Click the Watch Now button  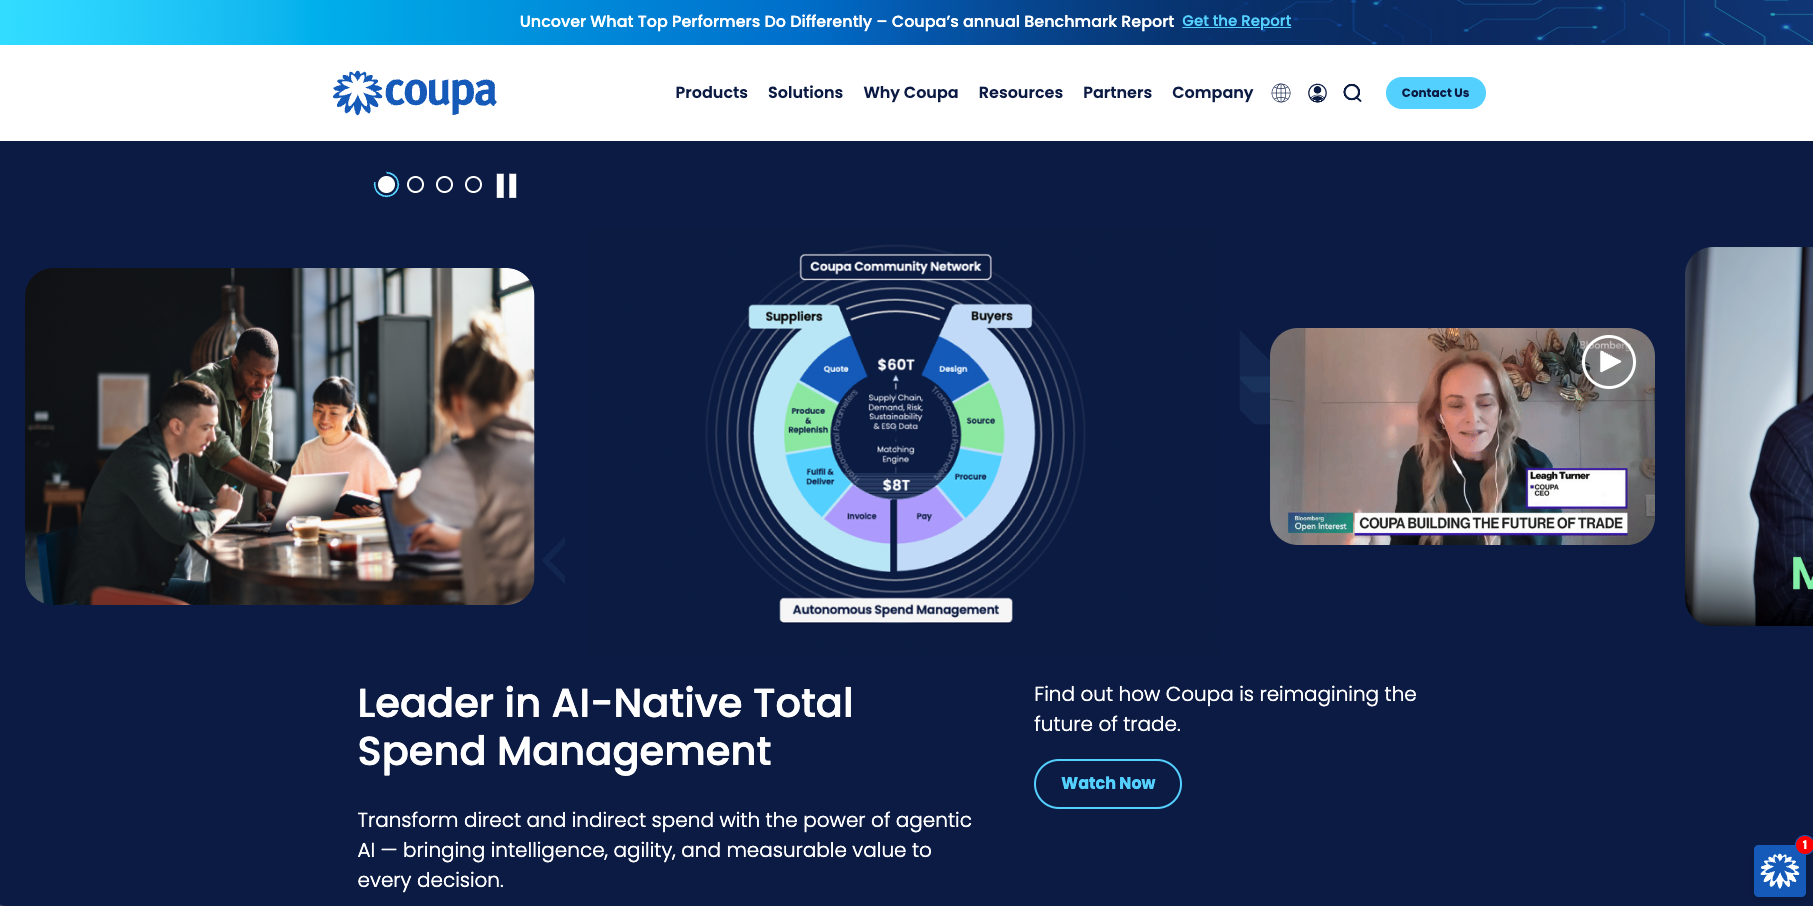1108,784
